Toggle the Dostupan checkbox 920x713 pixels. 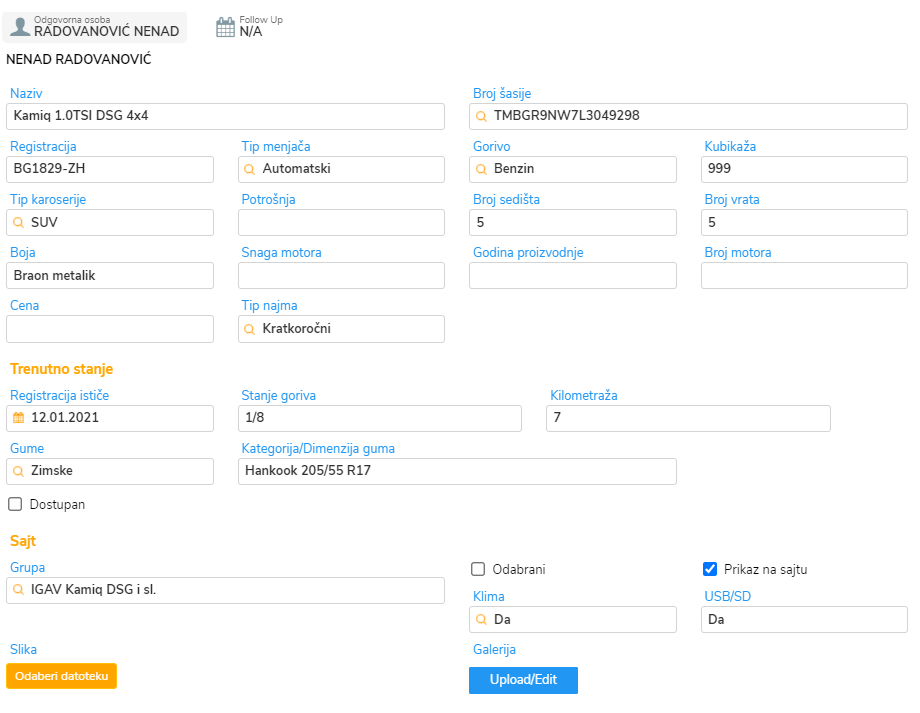click(x=15, y=504)
